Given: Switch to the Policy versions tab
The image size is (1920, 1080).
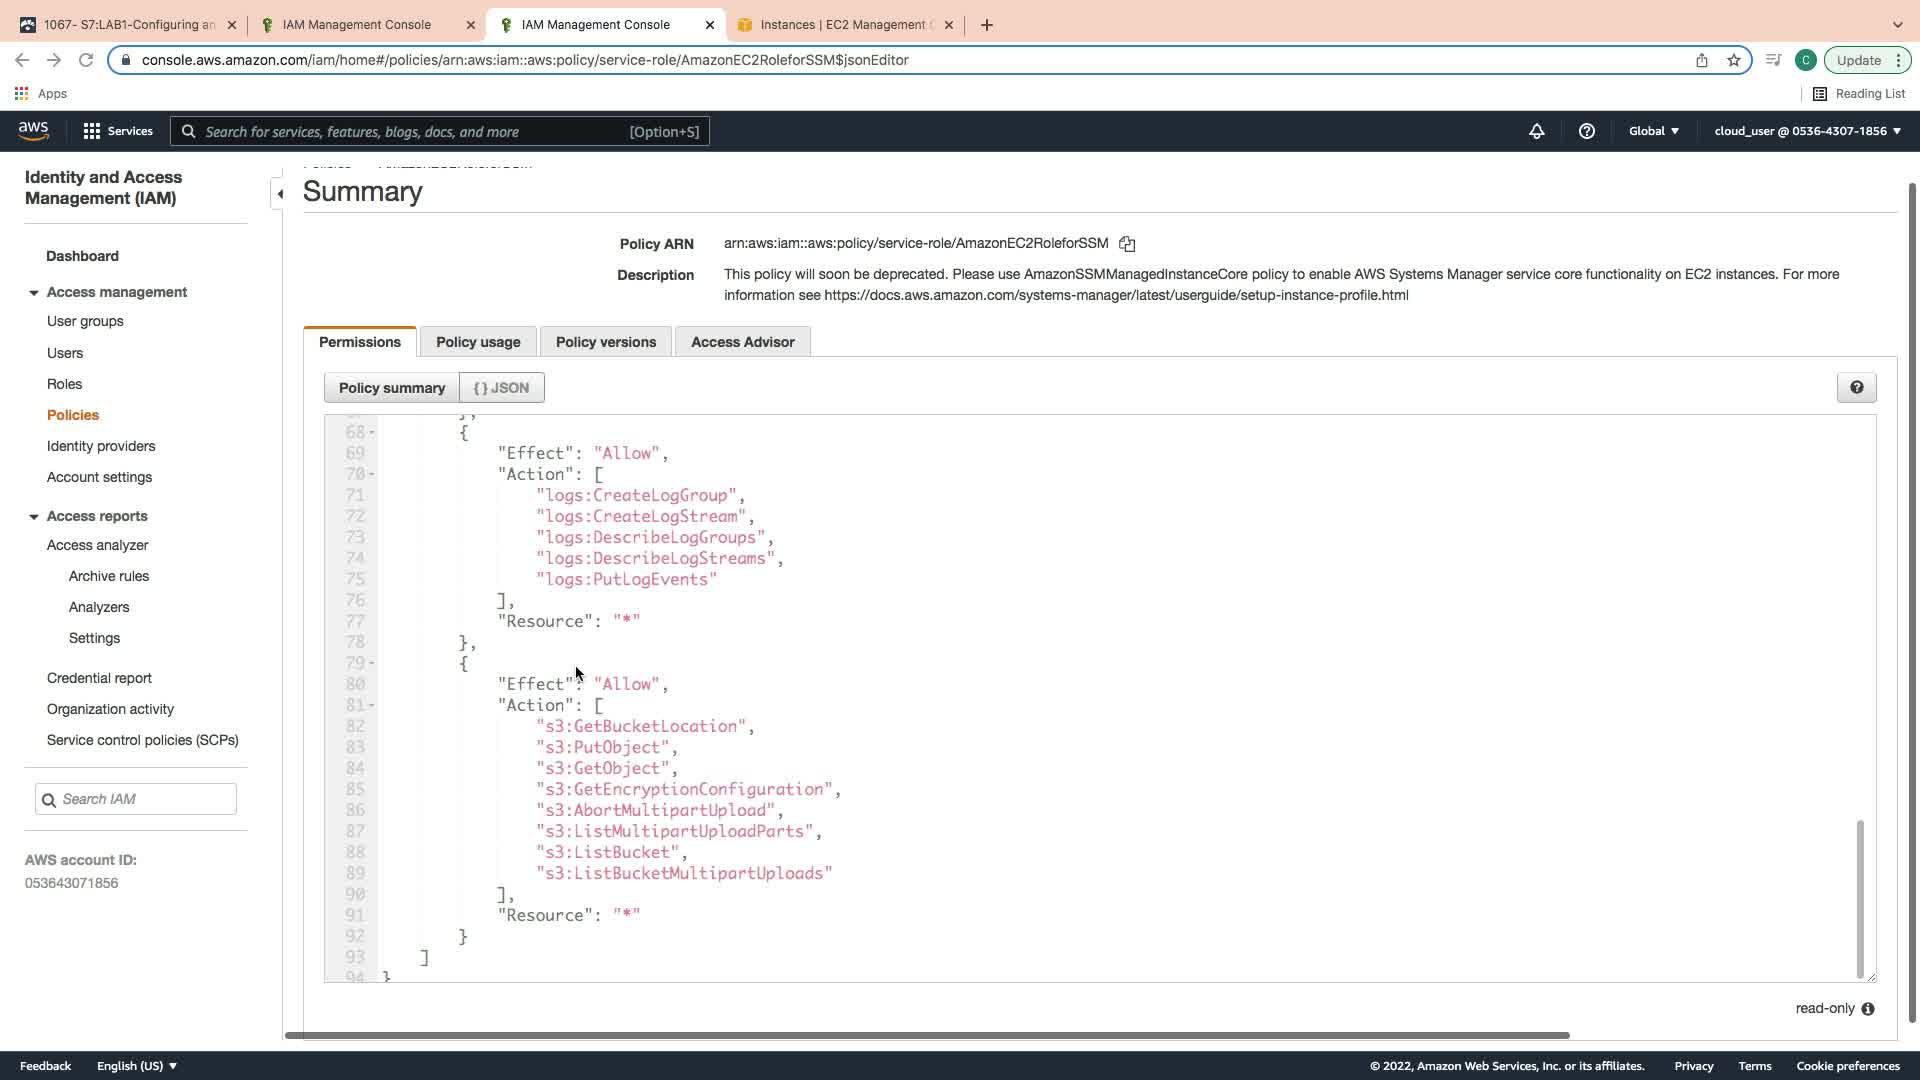Looking at the screenshot, I should click(x=605, y=342).
